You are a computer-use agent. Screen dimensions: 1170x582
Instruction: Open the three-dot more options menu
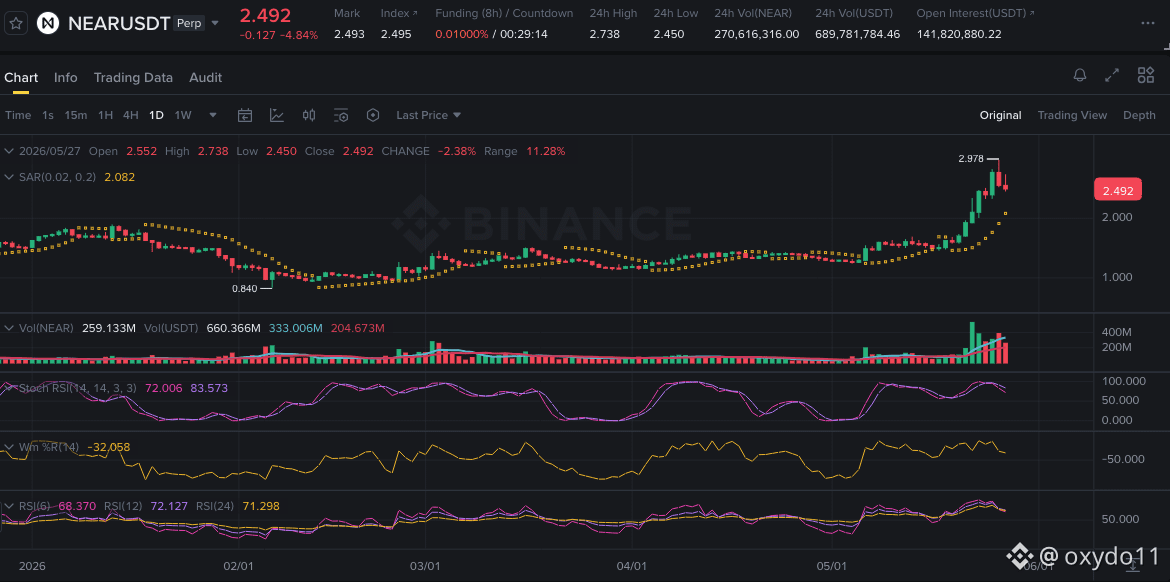(1148, 23)
